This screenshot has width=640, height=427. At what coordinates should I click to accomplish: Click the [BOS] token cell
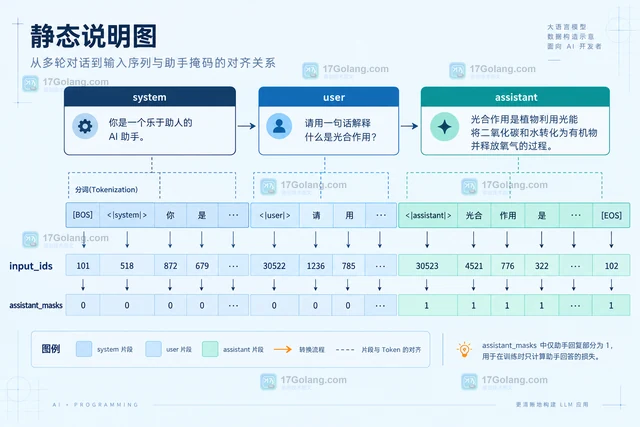[x=82, y=215]
